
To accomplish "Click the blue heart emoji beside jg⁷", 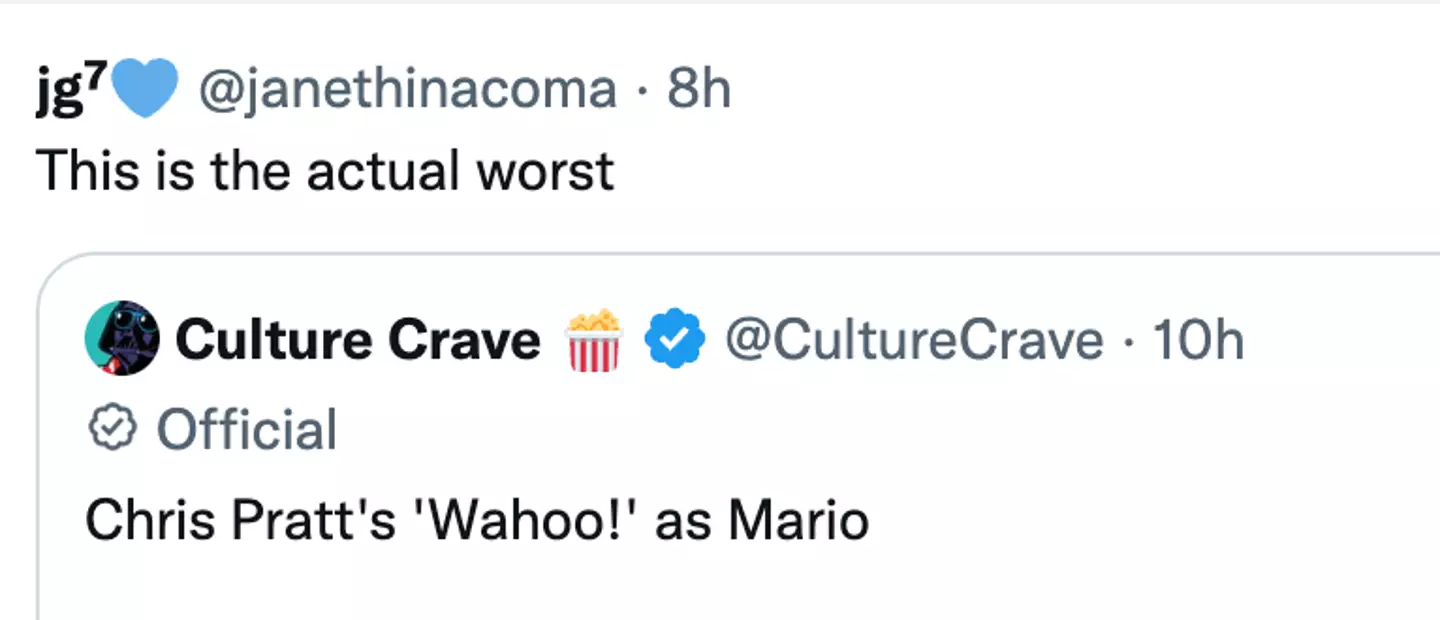I will pos(145,90).
